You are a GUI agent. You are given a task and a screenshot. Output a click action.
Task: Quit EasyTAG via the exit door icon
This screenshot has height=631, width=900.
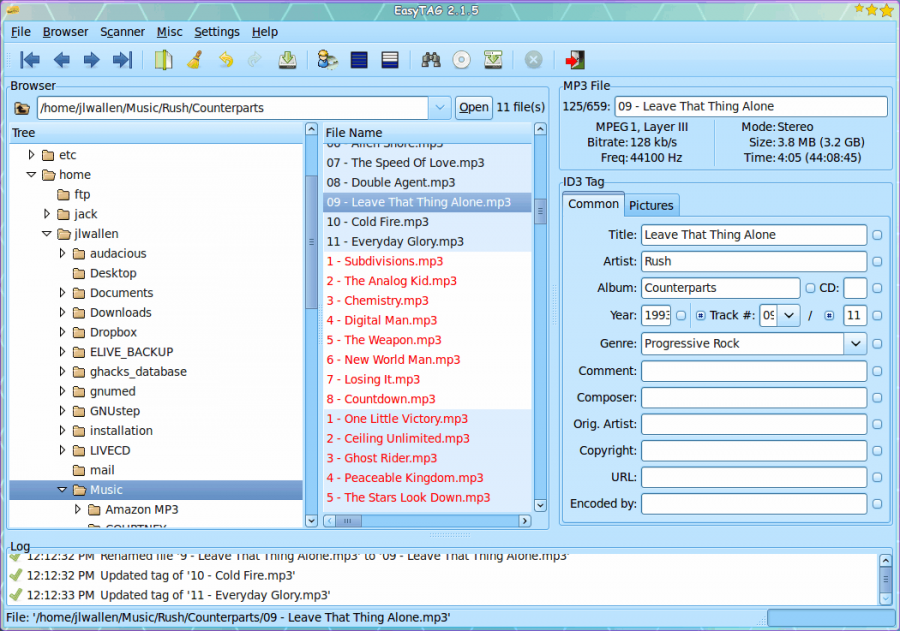[572, 60]
